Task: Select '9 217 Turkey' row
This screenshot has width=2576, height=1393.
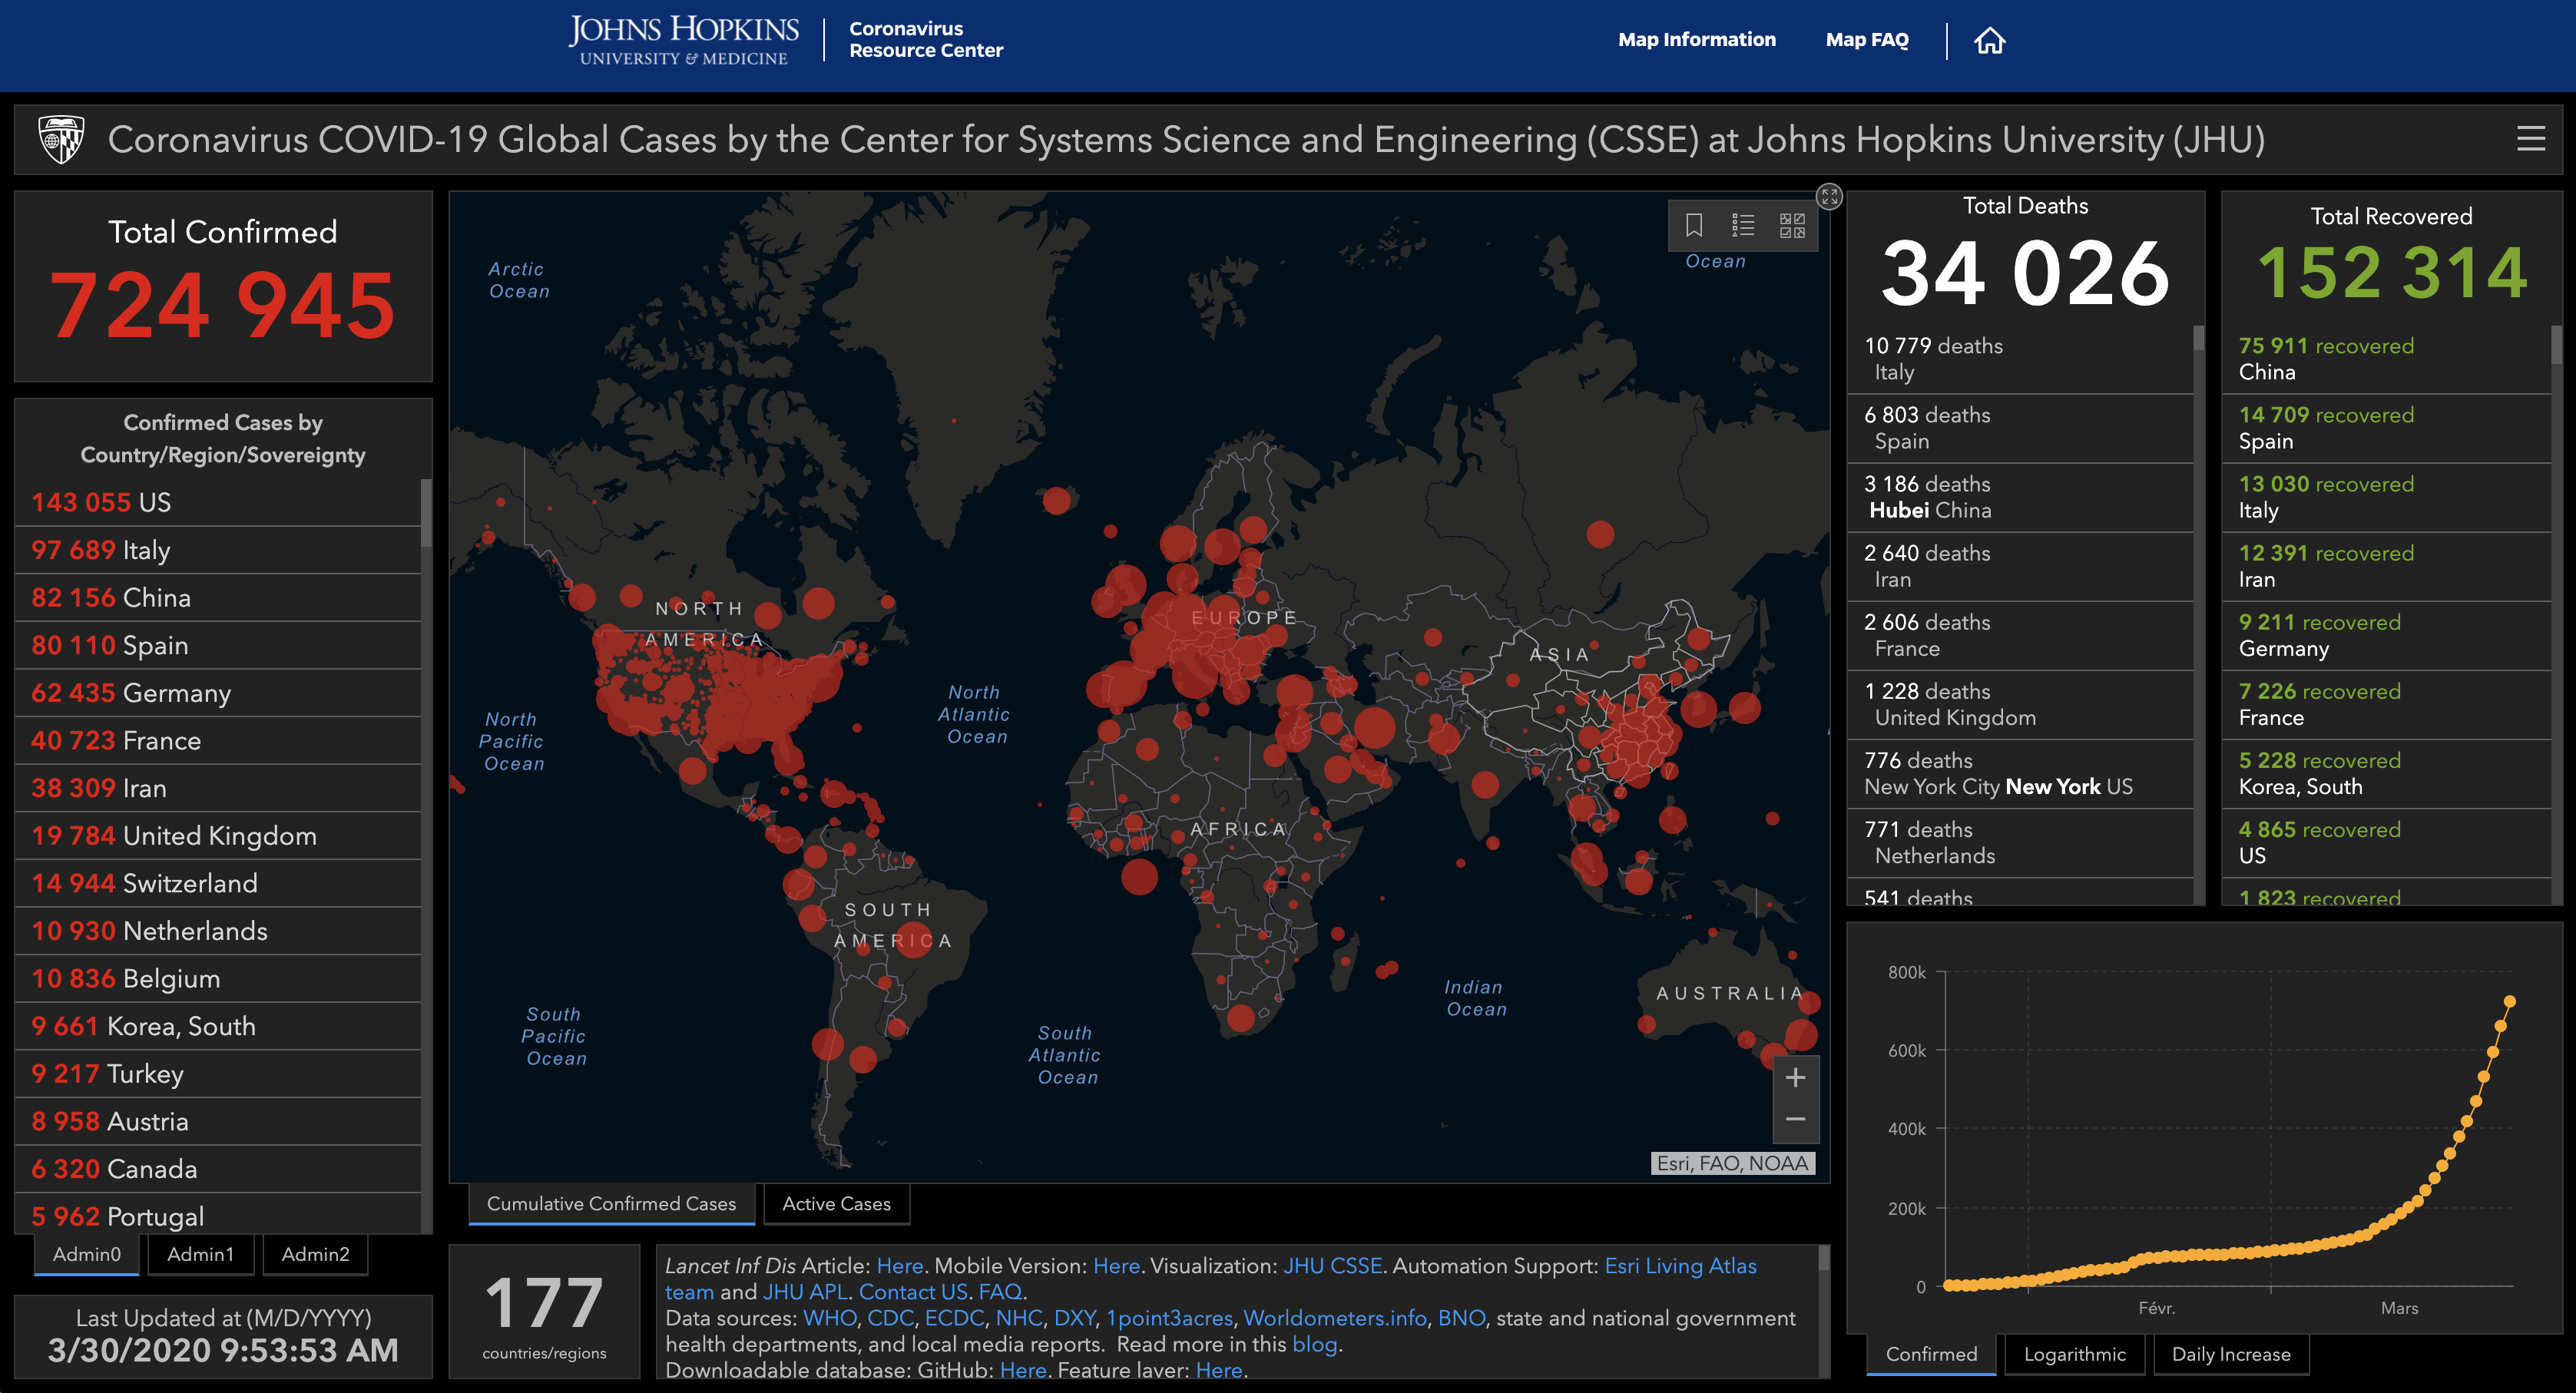Action: [x=218, y=1074]
